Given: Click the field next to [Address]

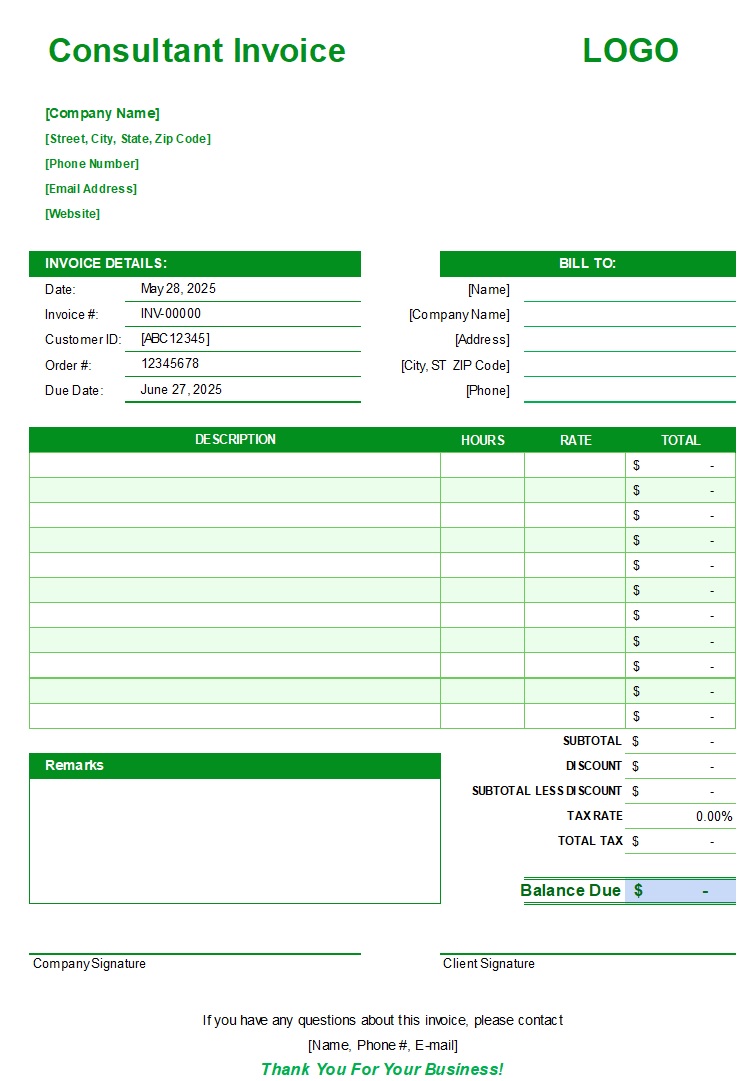Looking at the screenshot, I should (629, 339).
